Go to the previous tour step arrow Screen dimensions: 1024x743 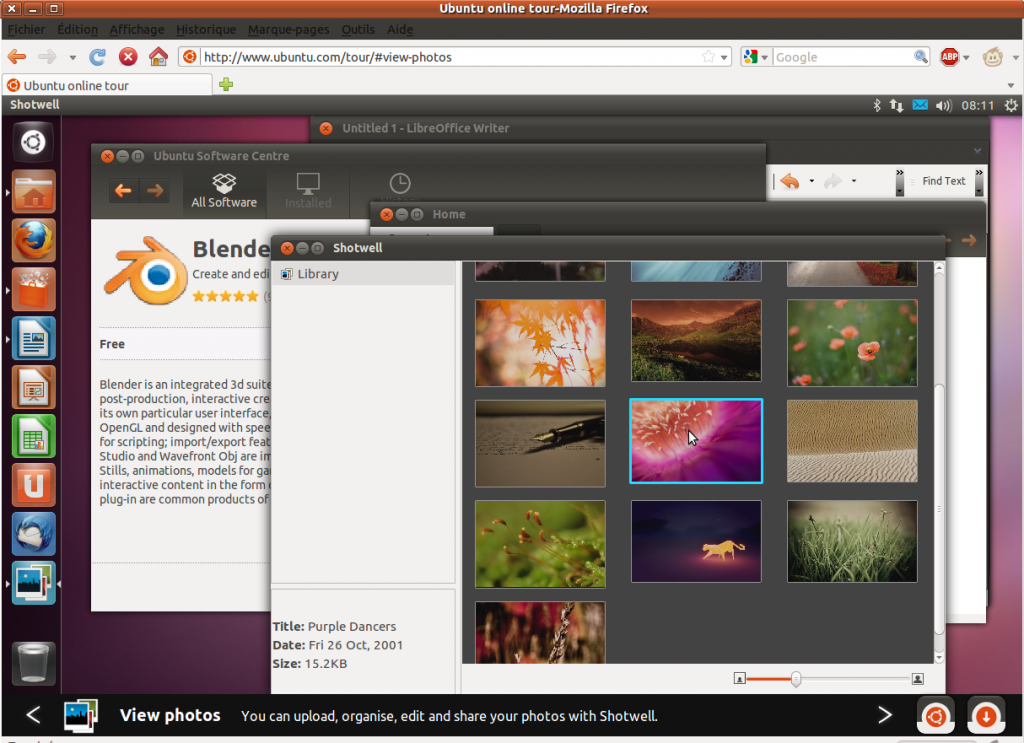click(33, 715)
